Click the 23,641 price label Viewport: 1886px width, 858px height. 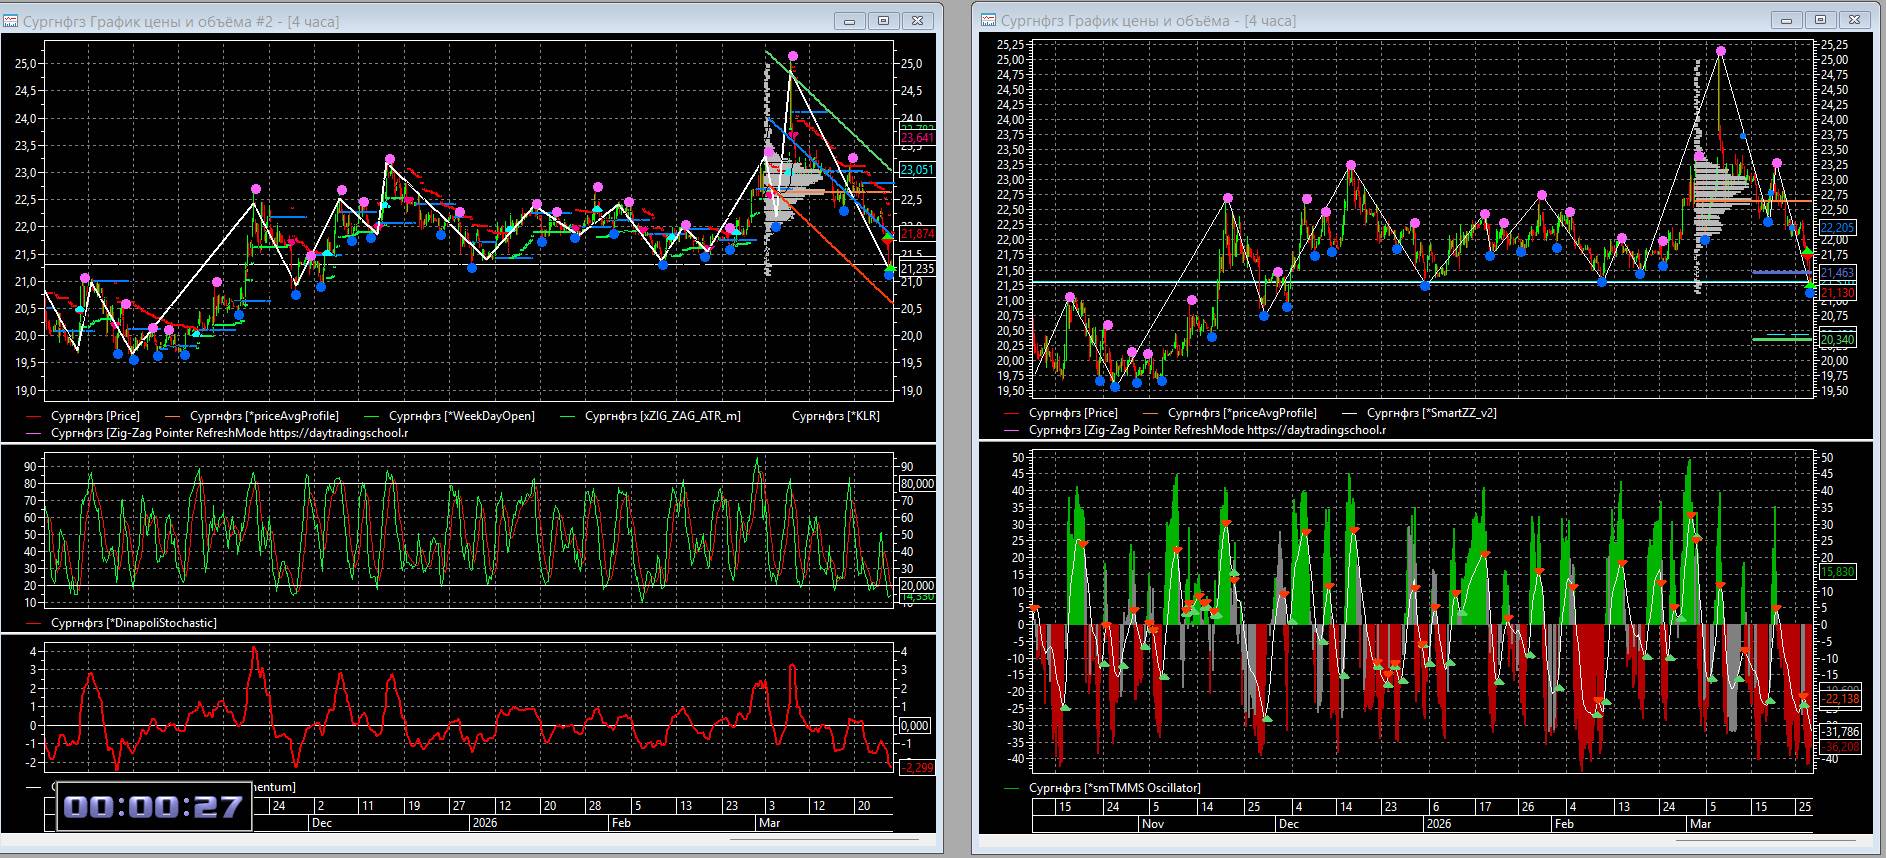click(x=917, y=138)
